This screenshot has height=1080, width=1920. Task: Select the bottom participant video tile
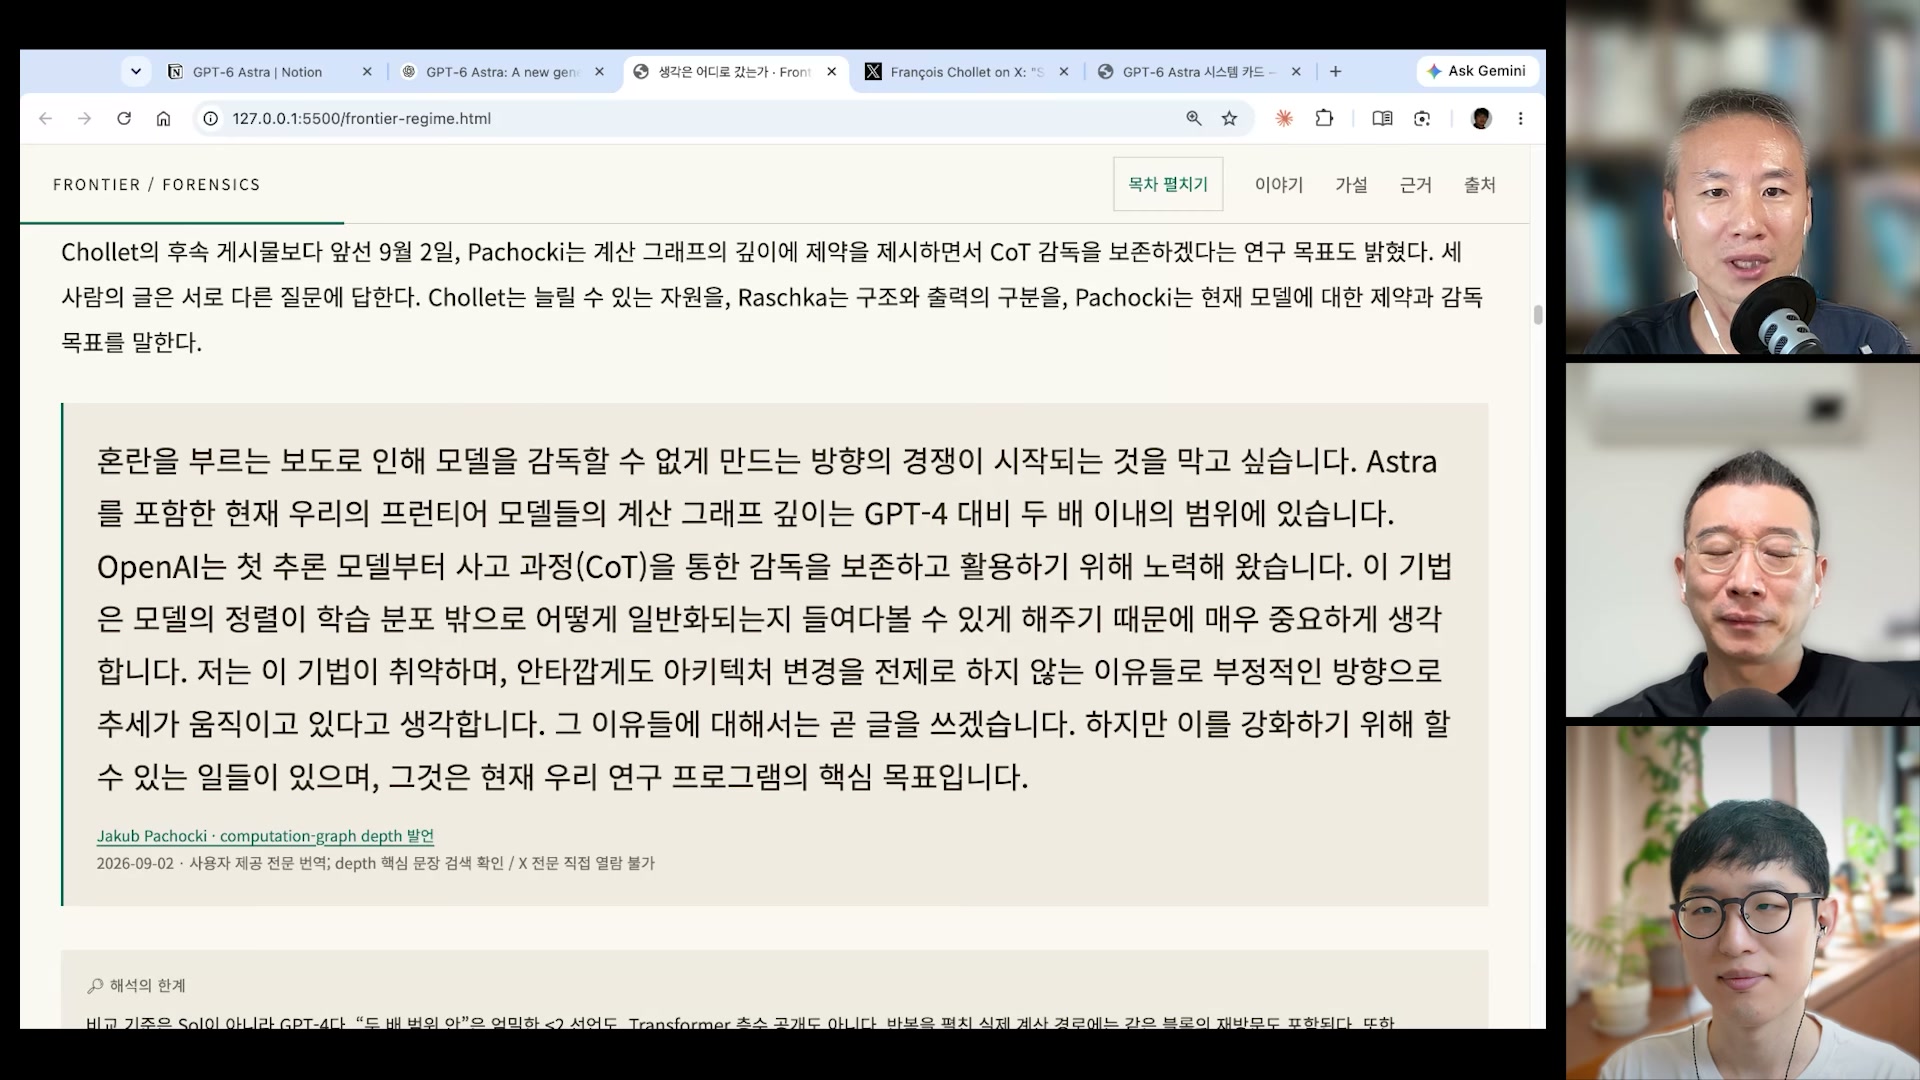(x=1742, y=902)
